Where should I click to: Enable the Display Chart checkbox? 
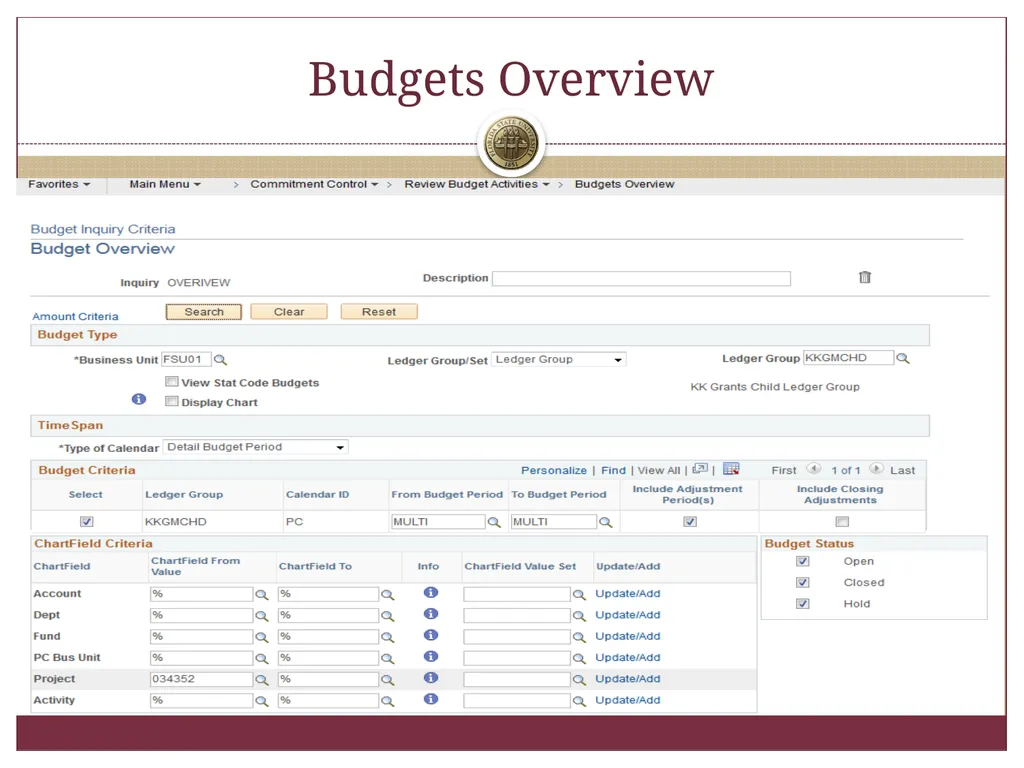172,401
